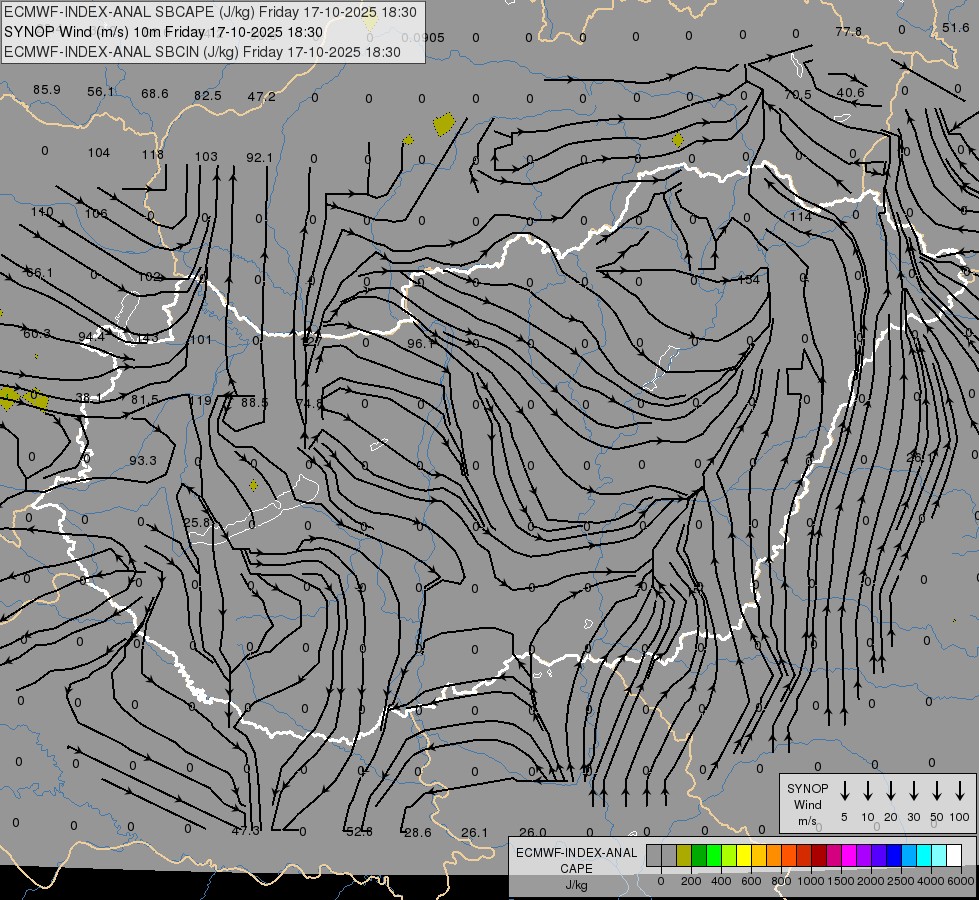The height and width of the screenshot is (900, 979).
Task: Click the 20 m/s wind arrow in legend
Action: 891,791
